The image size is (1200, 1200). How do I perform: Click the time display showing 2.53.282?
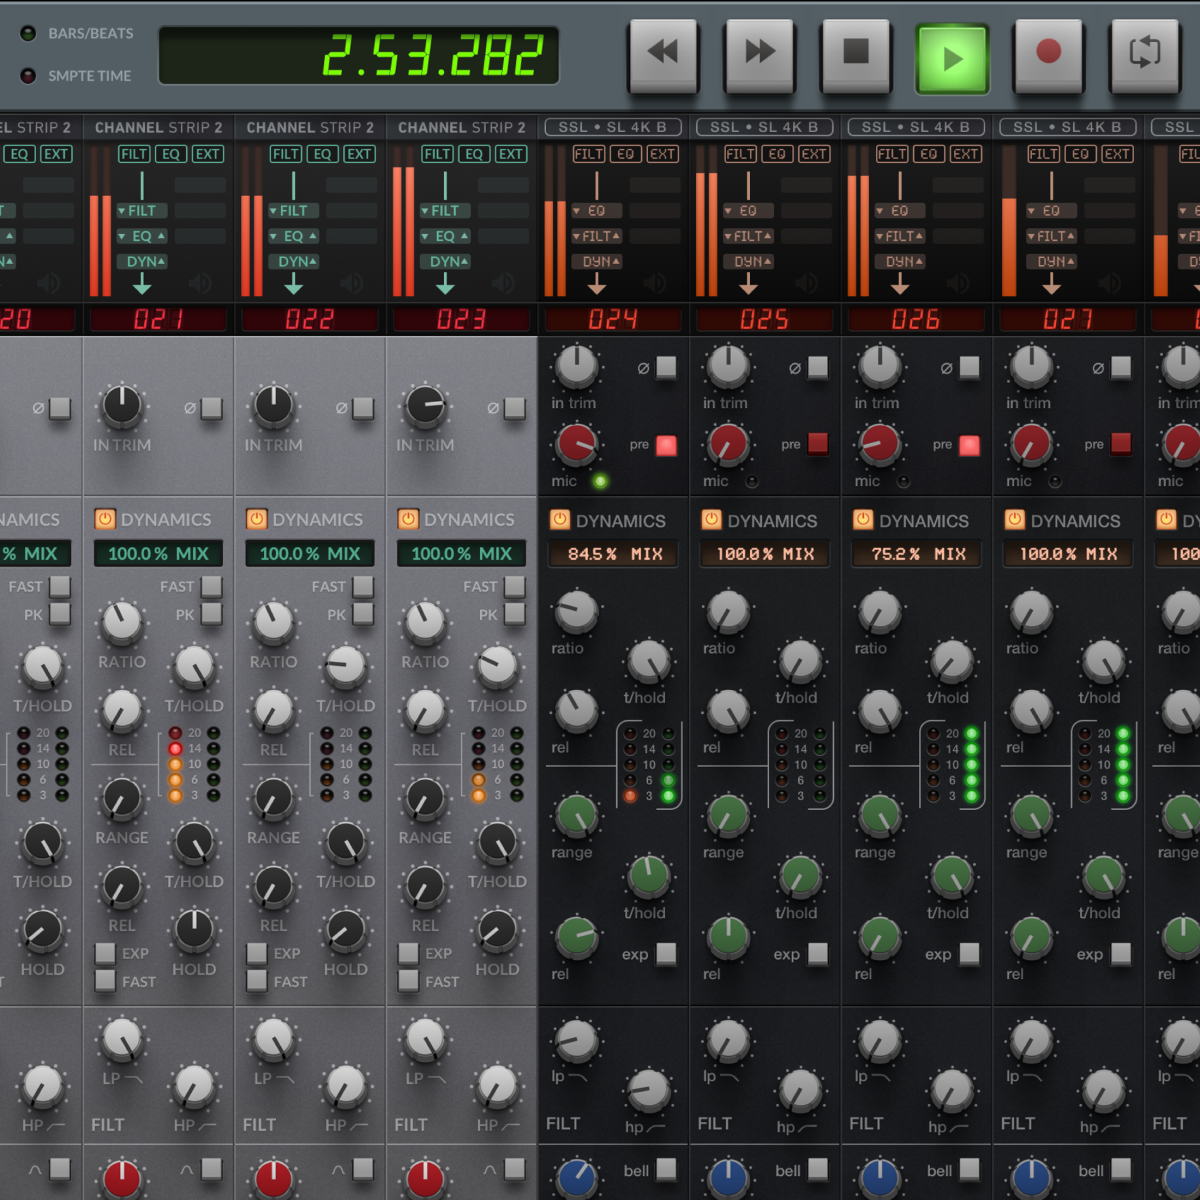(360, 55)
